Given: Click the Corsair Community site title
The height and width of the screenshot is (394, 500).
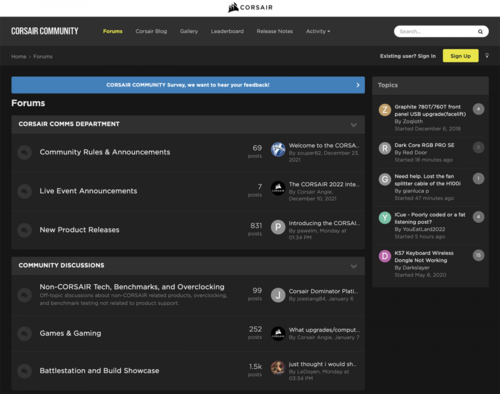Looking at the screenshot, I should pos(45,31).
